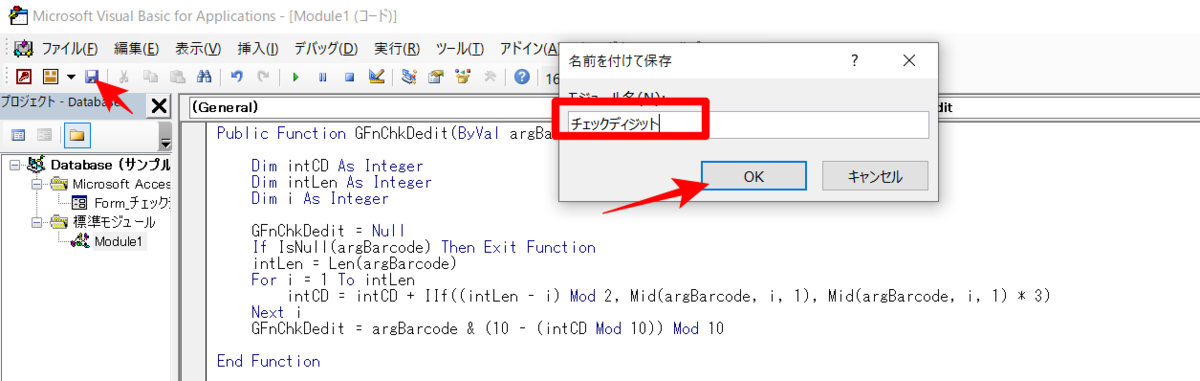
Task: Click the 'intLen = Len(argBarcode)' line
Action: 354,264
